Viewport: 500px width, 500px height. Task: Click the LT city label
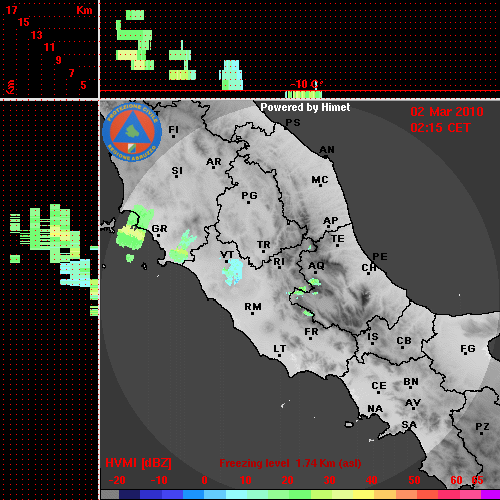pos(279,349)
